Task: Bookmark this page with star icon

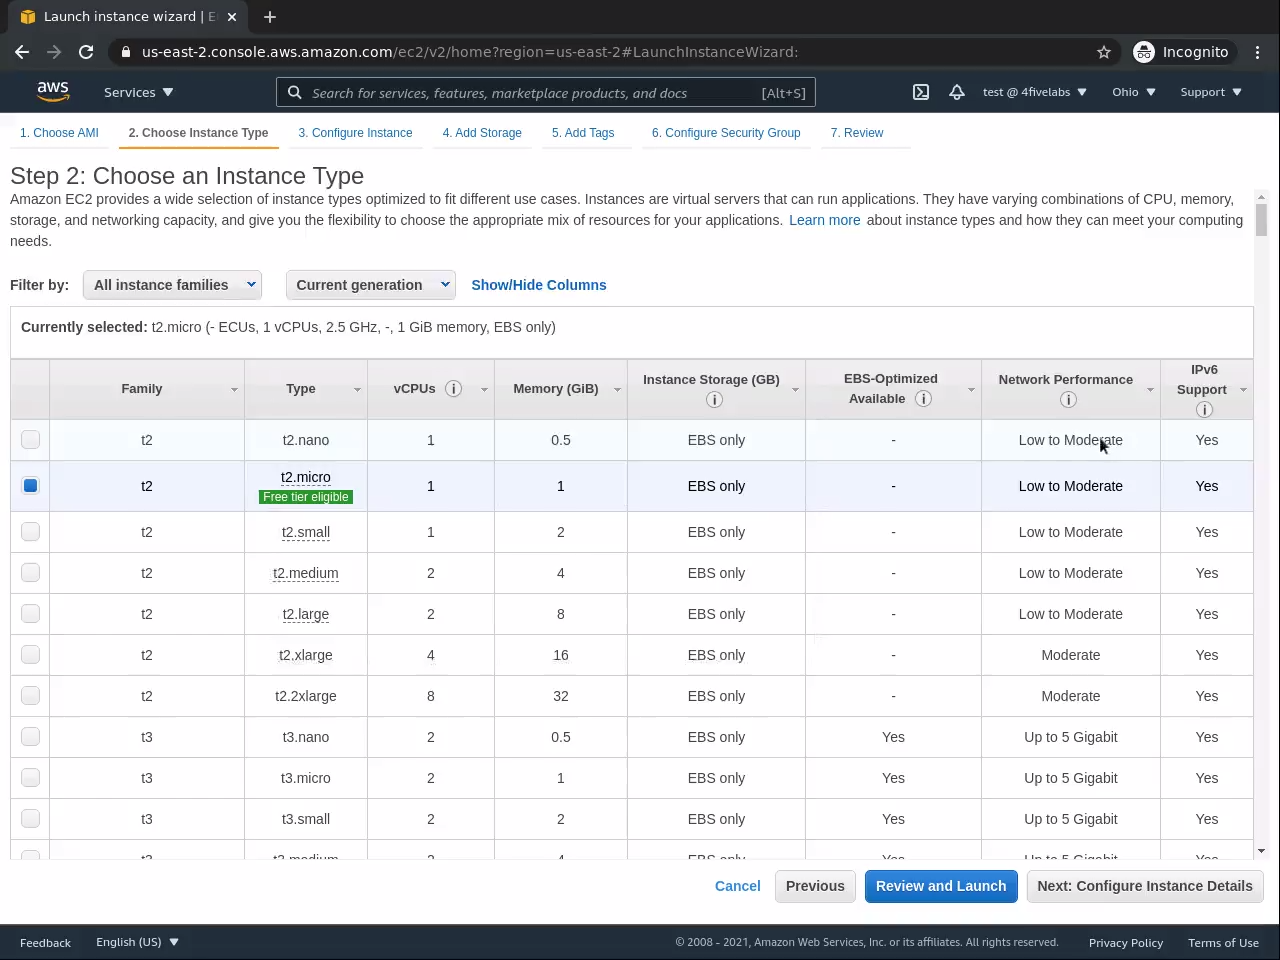Action: [1104, 52]
